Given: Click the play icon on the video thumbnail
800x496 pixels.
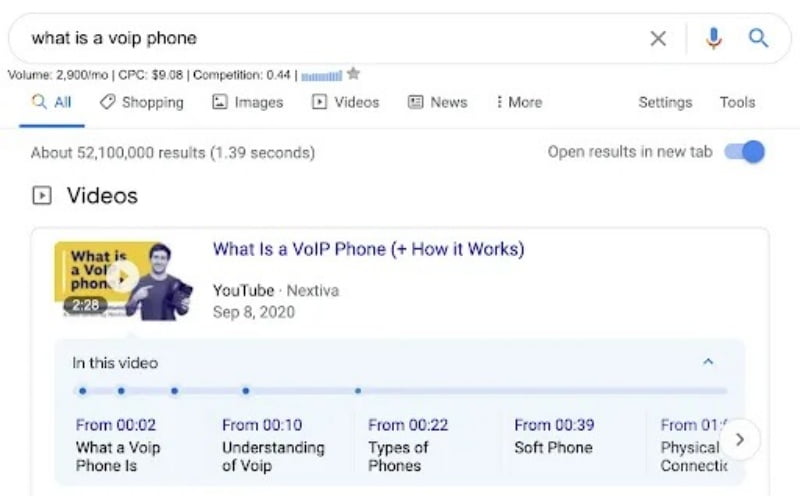Looking at the screenshot, I should (122, 277).
